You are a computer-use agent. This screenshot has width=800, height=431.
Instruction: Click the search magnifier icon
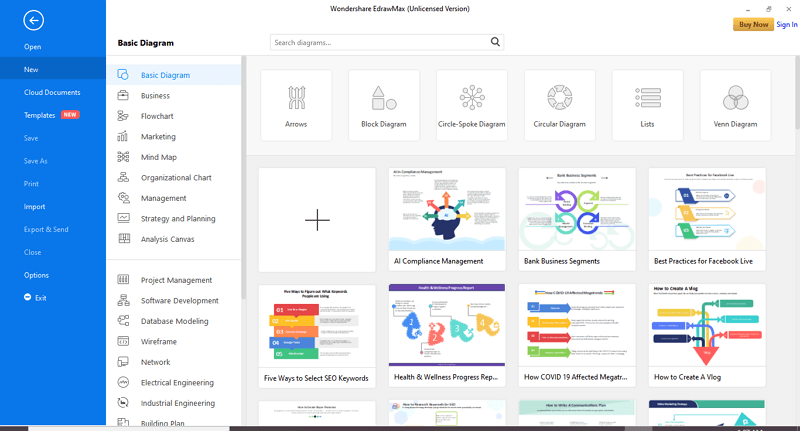495,42
